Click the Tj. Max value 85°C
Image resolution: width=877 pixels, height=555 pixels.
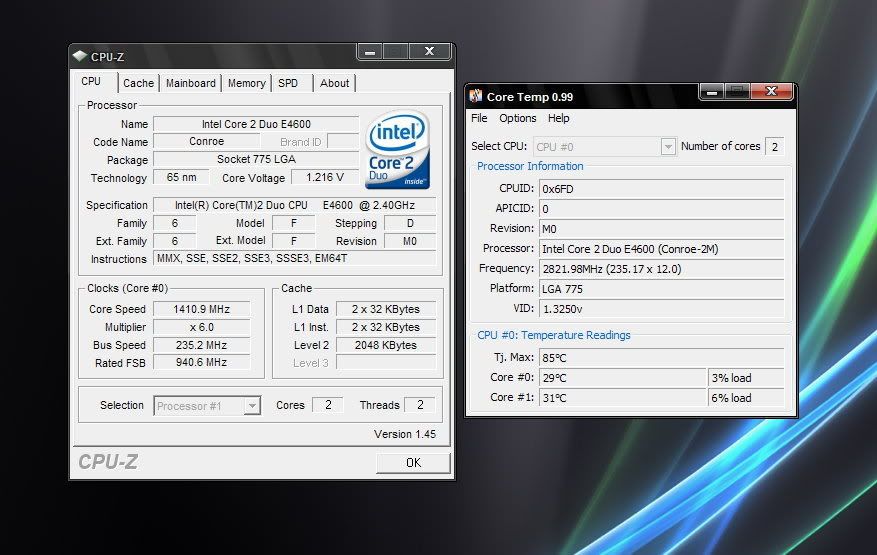coord(661,358)
